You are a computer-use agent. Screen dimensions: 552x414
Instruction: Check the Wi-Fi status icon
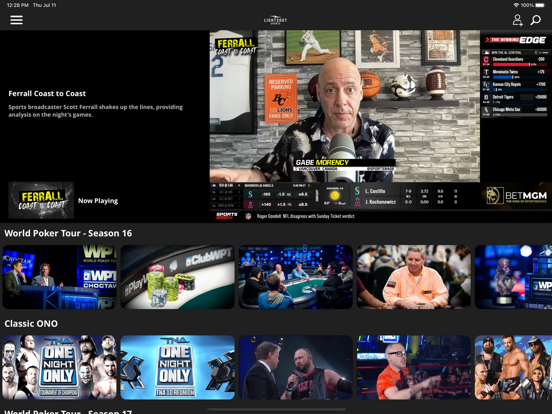click(516, 5)
